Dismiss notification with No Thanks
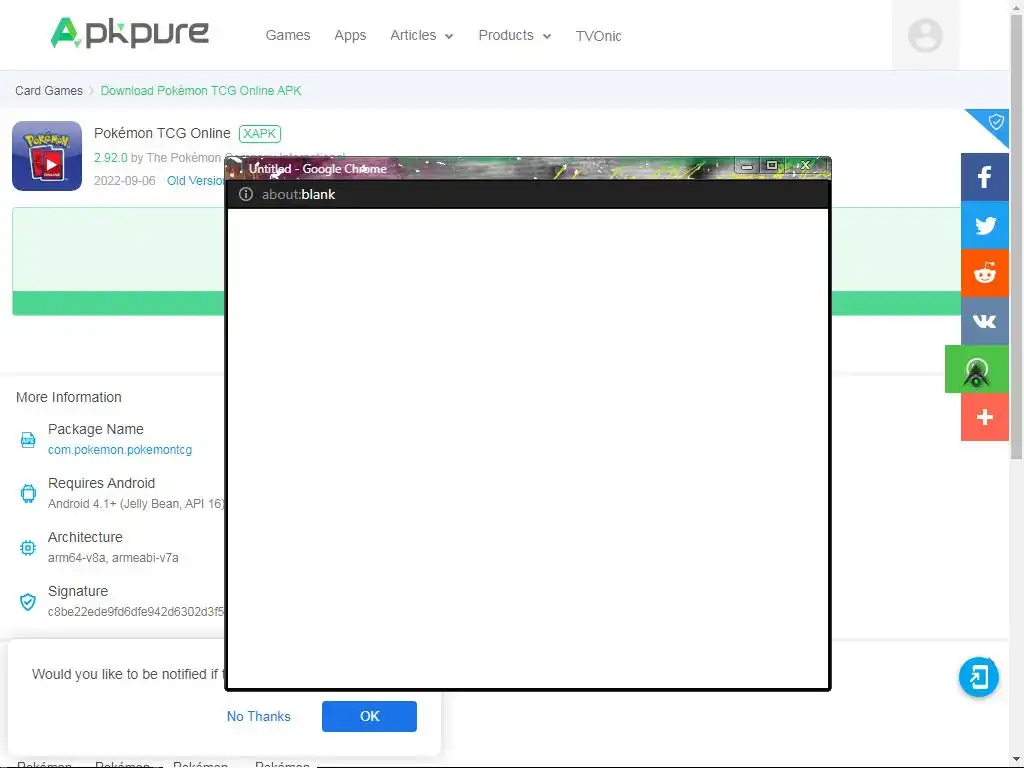This screenshot has width=1024, height=768. (259, 716)
